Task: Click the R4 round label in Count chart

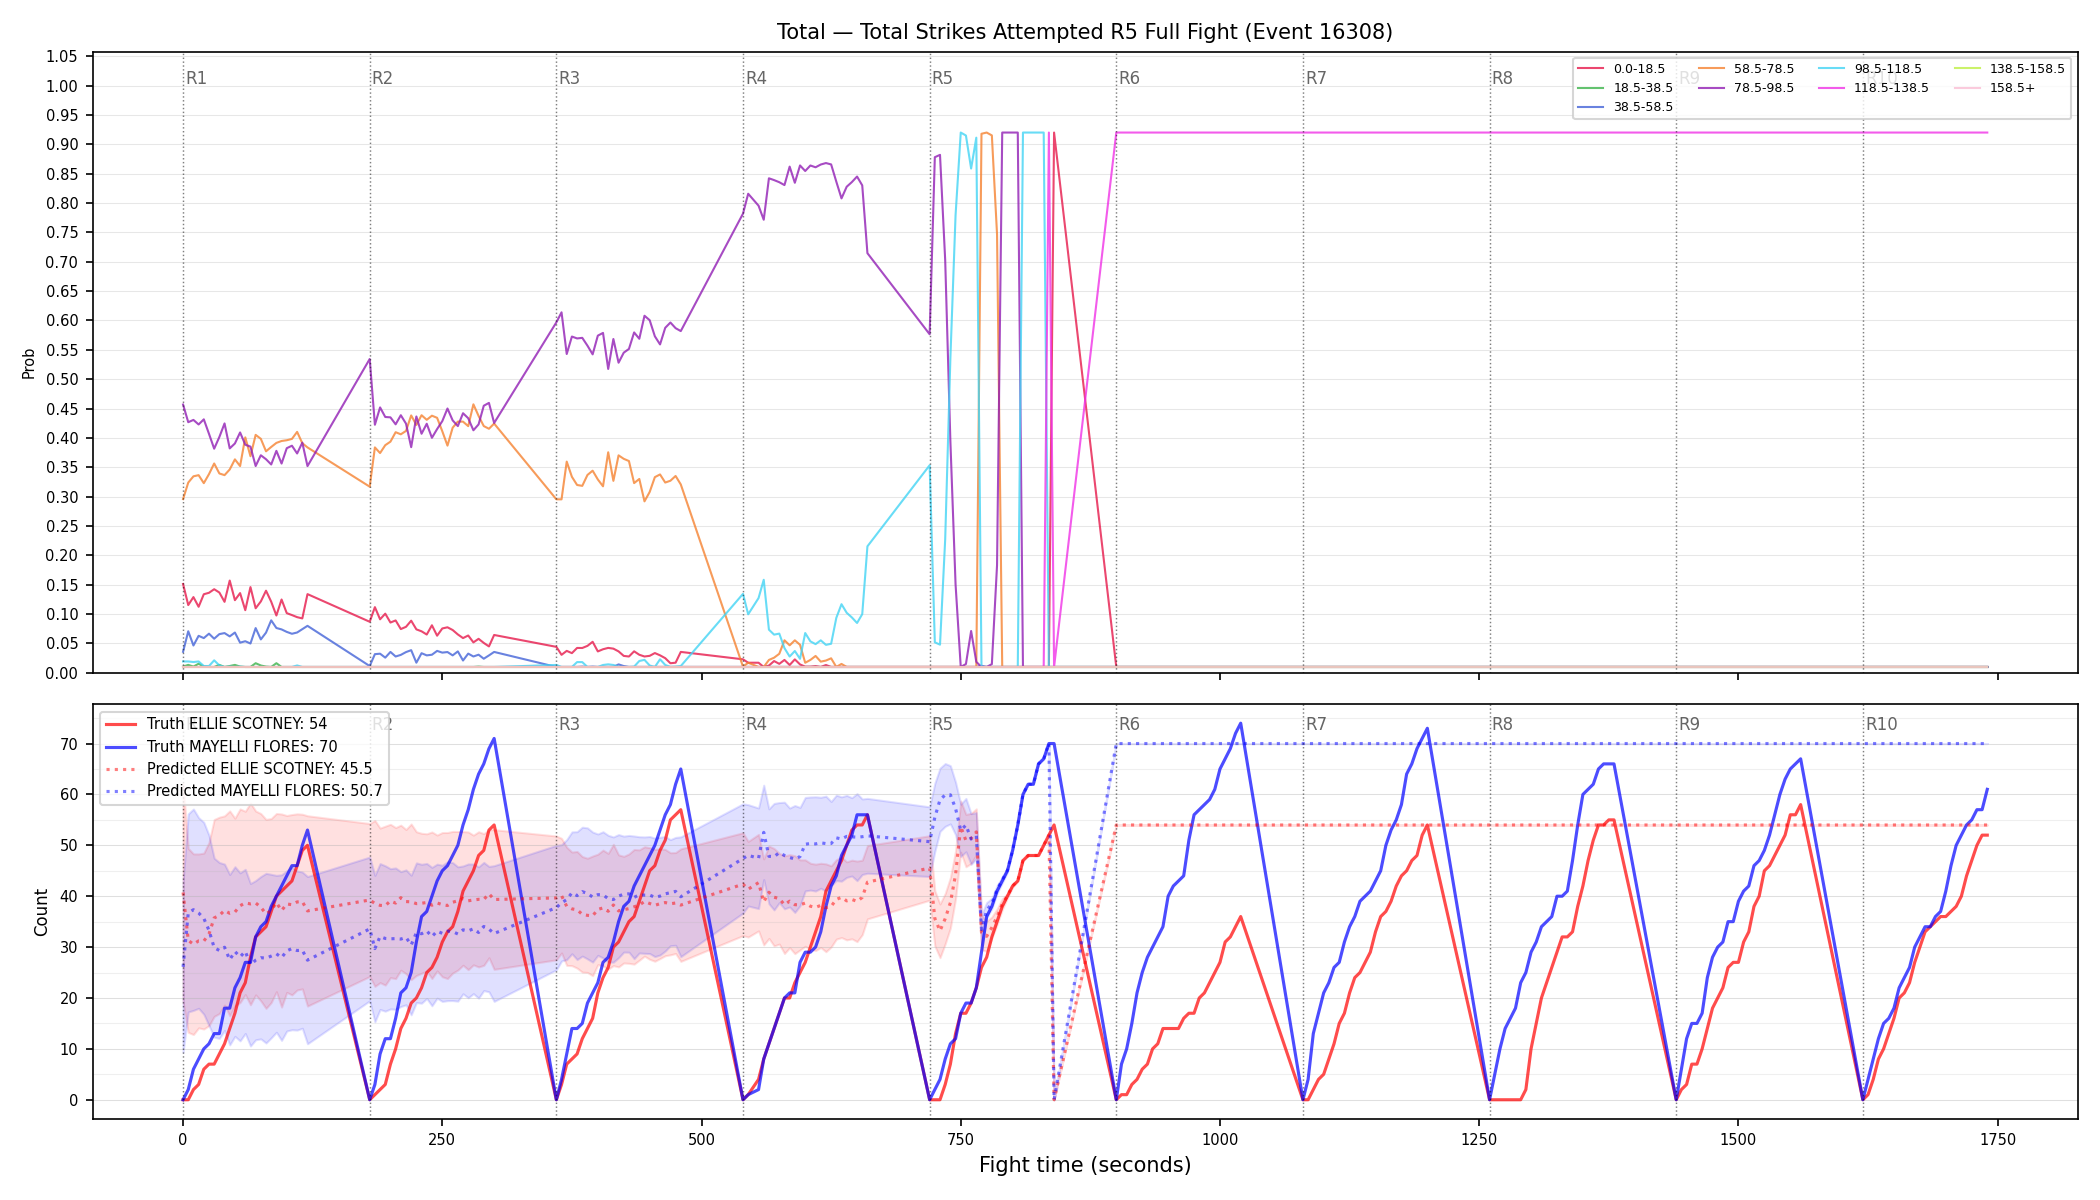Action: pyautogui.click(x=756, y=724)
